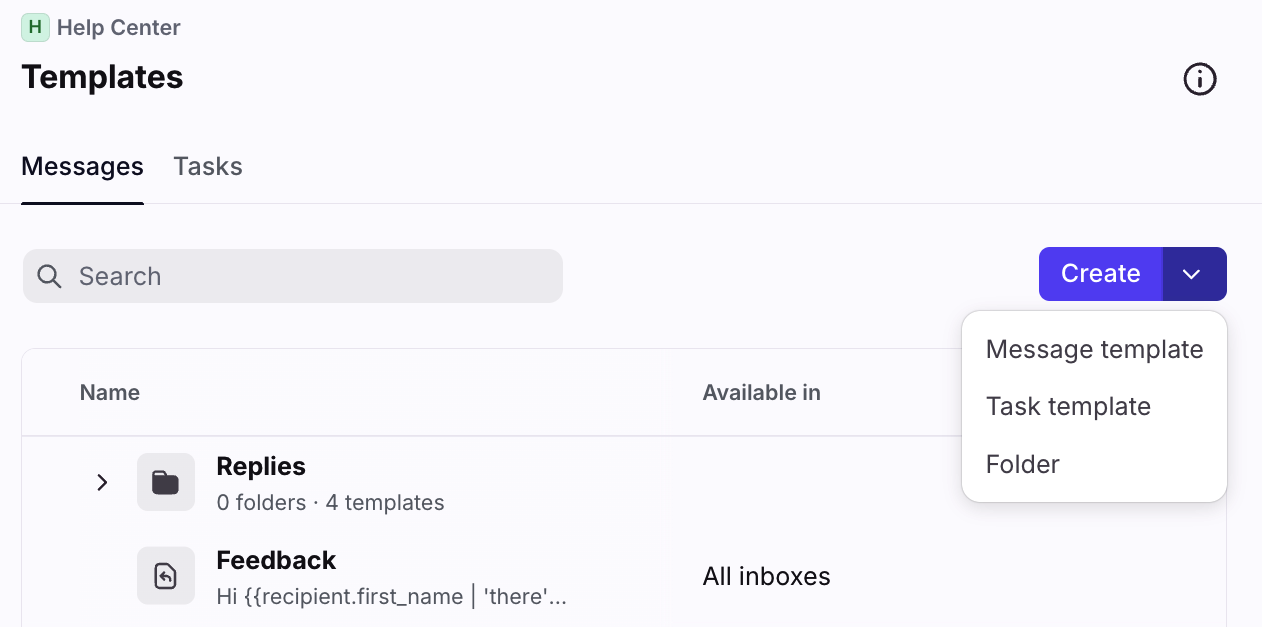Switch to the Messages tab
1262x627 pixels.
pos(82,166)
